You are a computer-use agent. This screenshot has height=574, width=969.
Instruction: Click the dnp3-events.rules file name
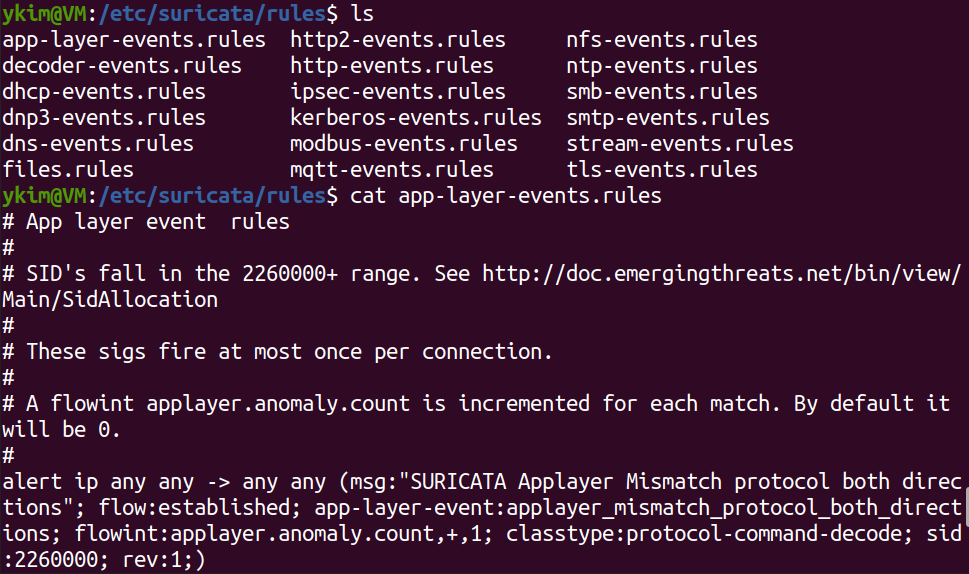[104, 118]
